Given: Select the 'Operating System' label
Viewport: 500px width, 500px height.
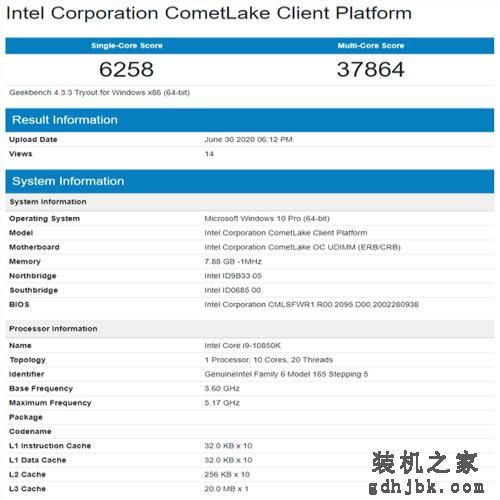Looking at the screenshot, I should coord(44,219).
